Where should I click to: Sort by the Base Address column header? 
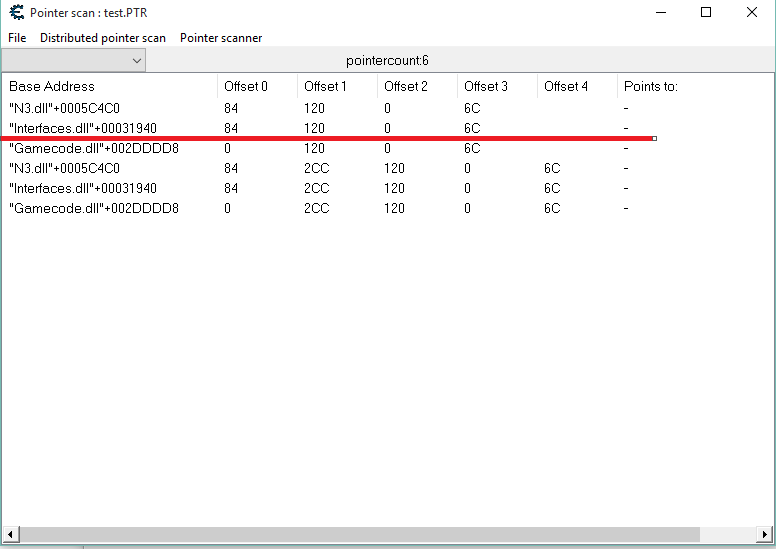tap(52, 87)
